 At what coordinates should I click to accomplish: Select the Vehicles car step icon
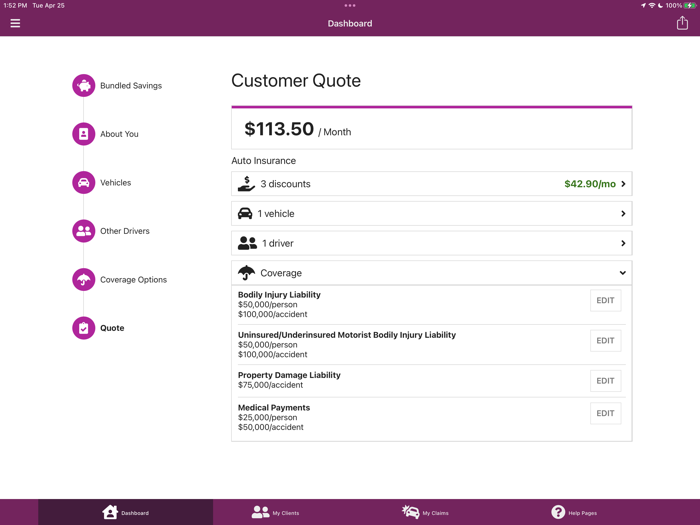click(83, 183)
